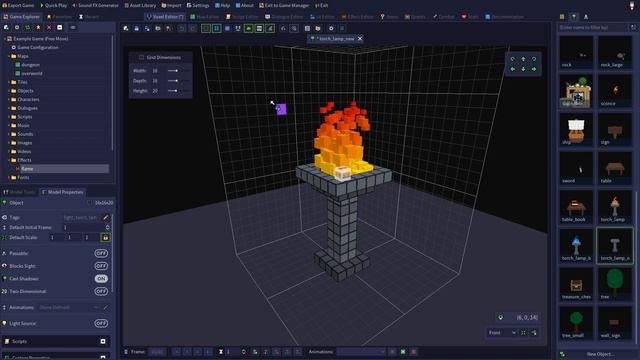Viewport: 640px width, 360px height.
Task: Toggle the Blocks Sight switch
Action: pyautogui.click(x=101, y=266)
